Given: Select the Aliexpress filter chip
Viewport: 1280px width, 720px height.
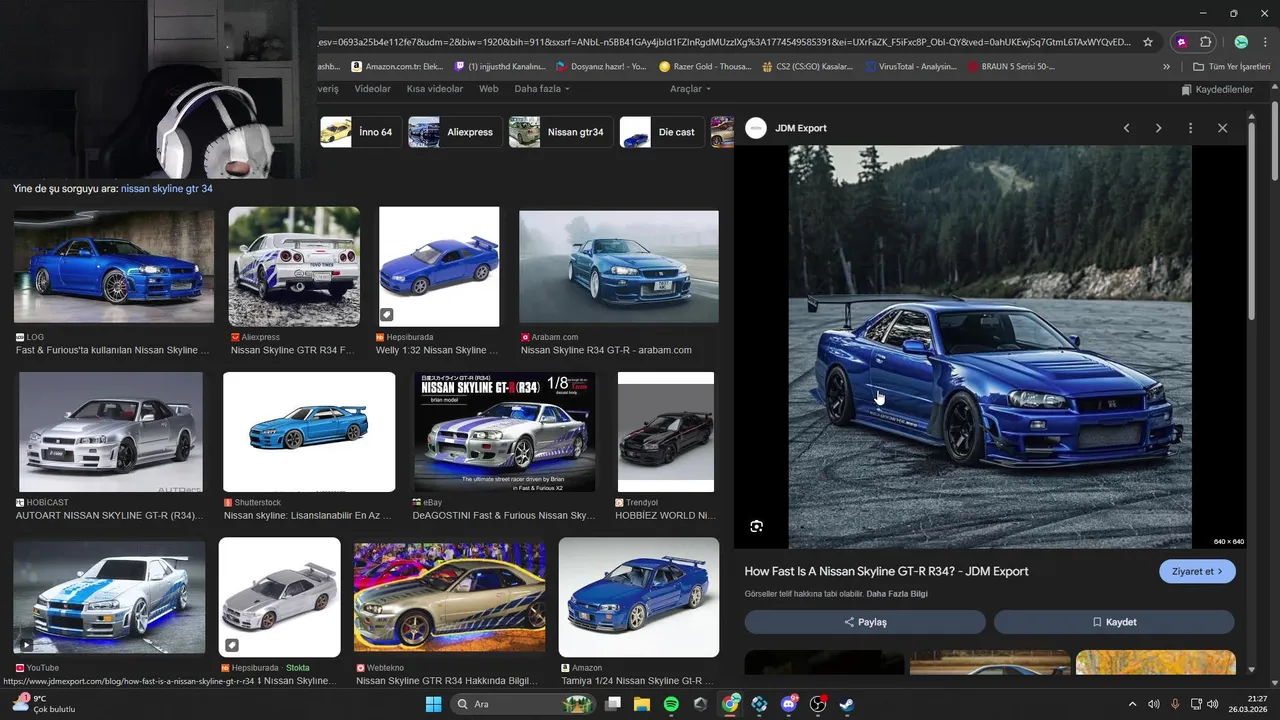Looking at the screenshot, I should (x=455, y=132).
